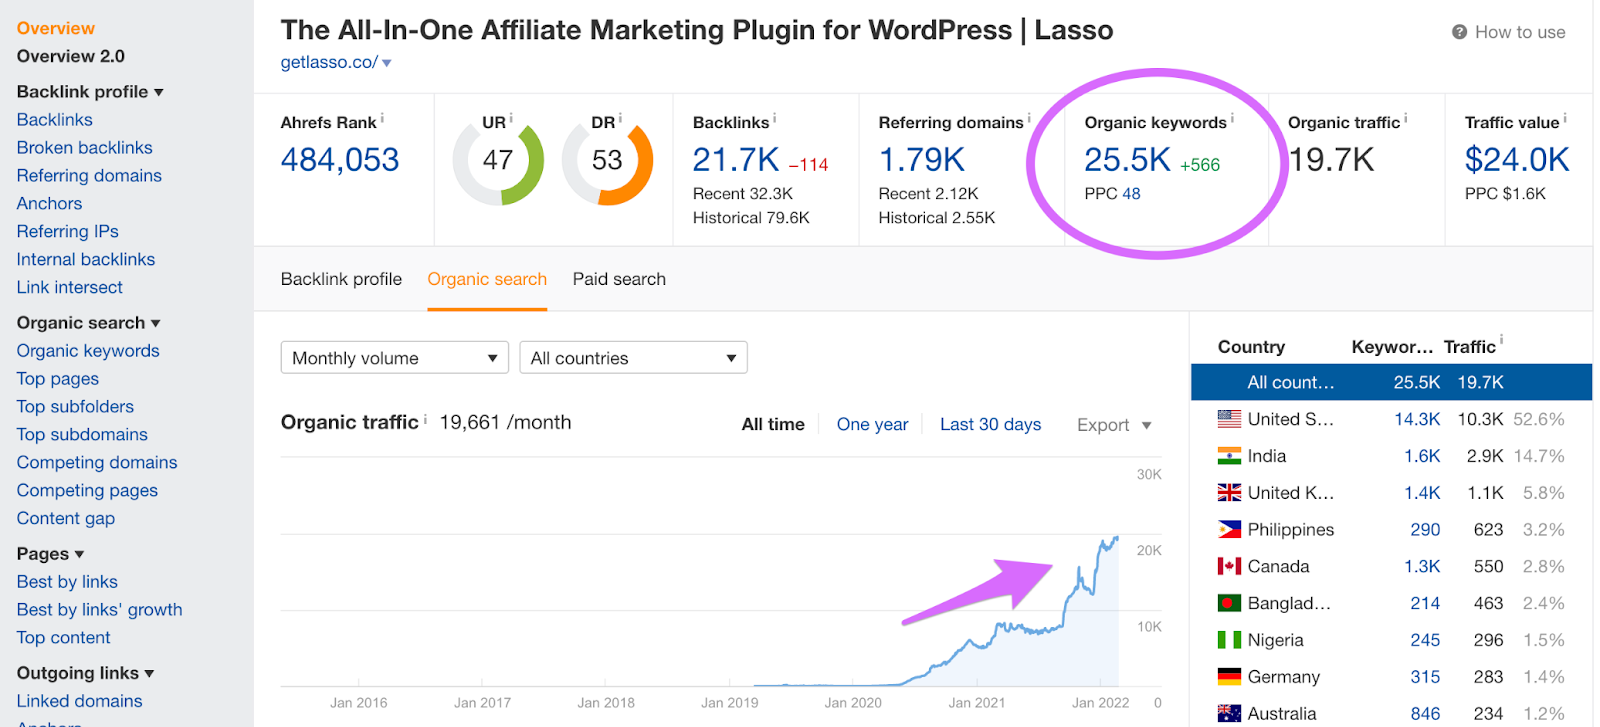Click the Backlinks info icon
The width and height of the screenshot is (1600, 727).
pos(775,118)
